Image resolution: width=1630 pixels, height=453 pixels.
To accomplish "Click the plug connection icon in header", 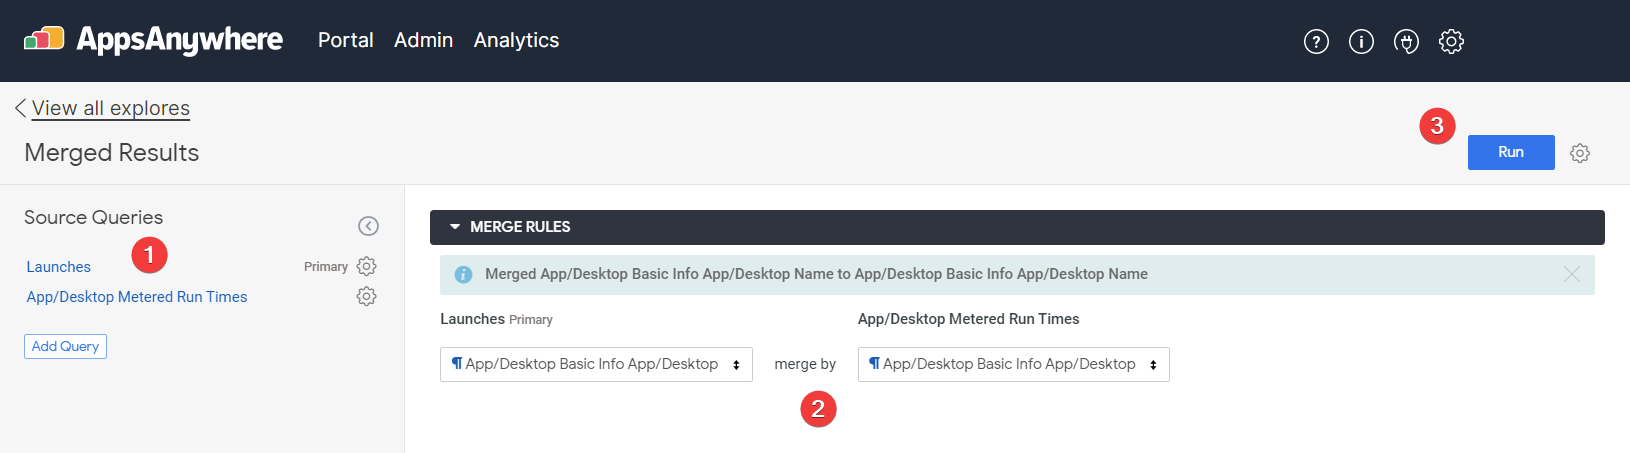I will point(1406,41).
